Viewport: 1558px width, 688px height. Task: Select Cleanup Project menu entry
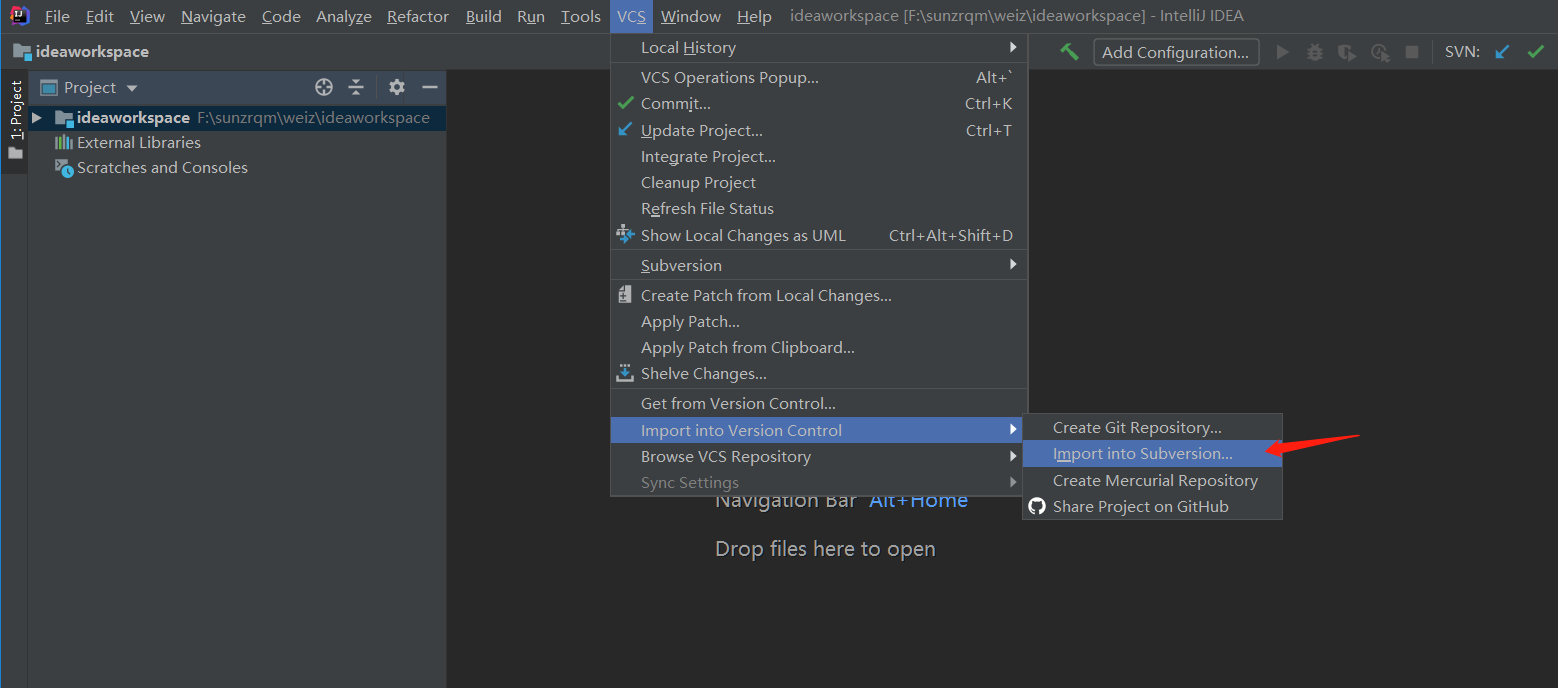819,182
